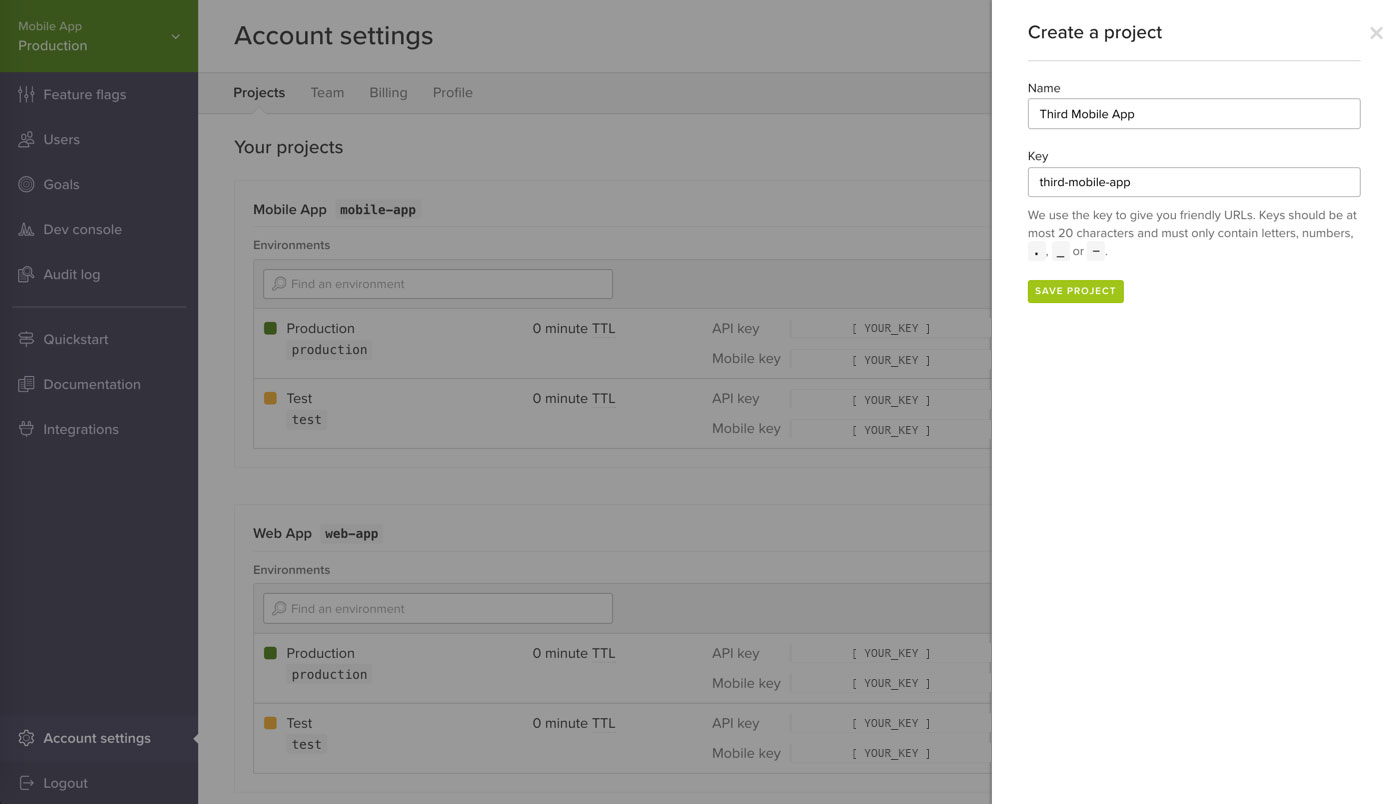Switch to the Team tab
The height and width of the screenshot is (804, 1394).
tap(327, 92)
